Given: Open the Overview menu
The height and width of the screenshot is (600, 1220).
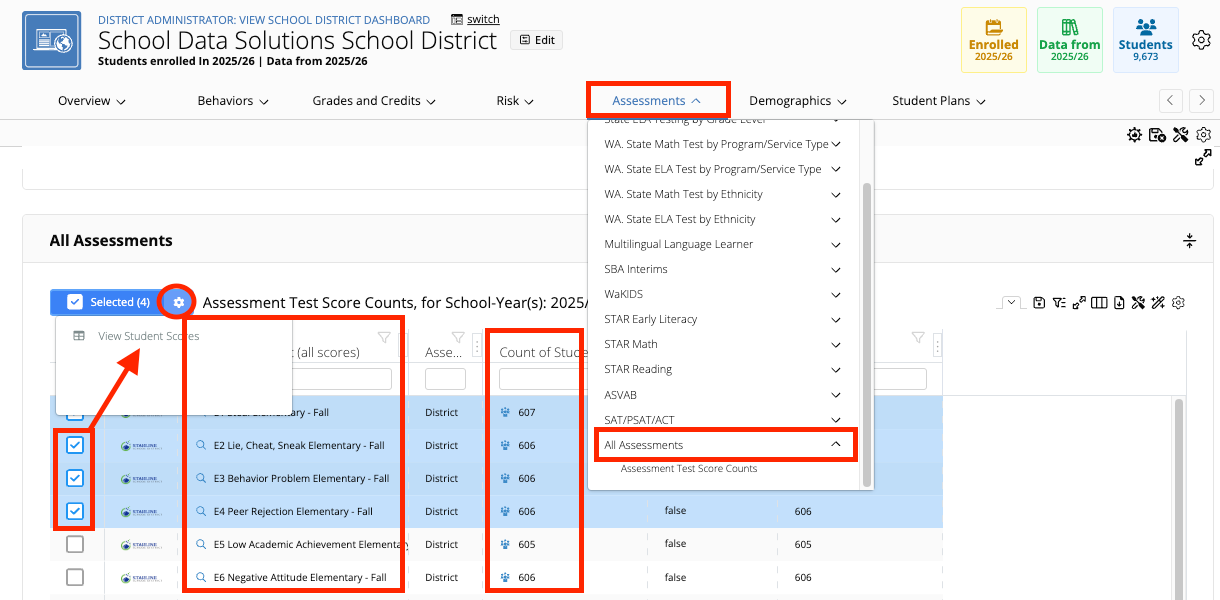Looking at the screenshot, I should [91, 101].
